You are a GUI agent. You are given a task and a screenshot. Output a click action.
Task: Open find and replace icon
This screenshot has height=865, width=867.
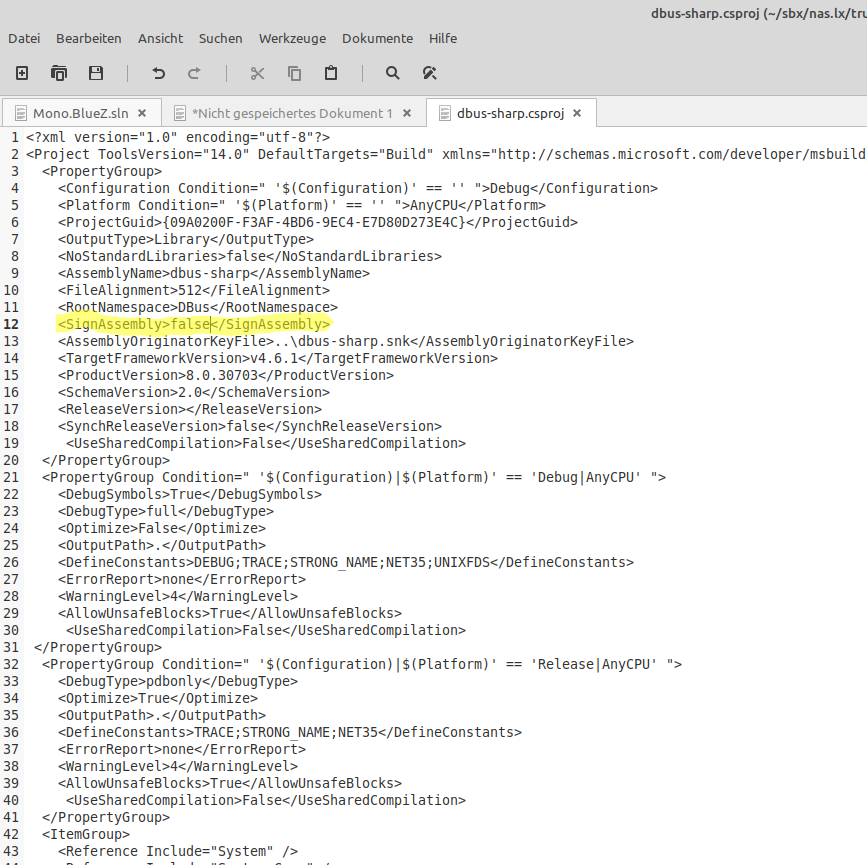430,73
